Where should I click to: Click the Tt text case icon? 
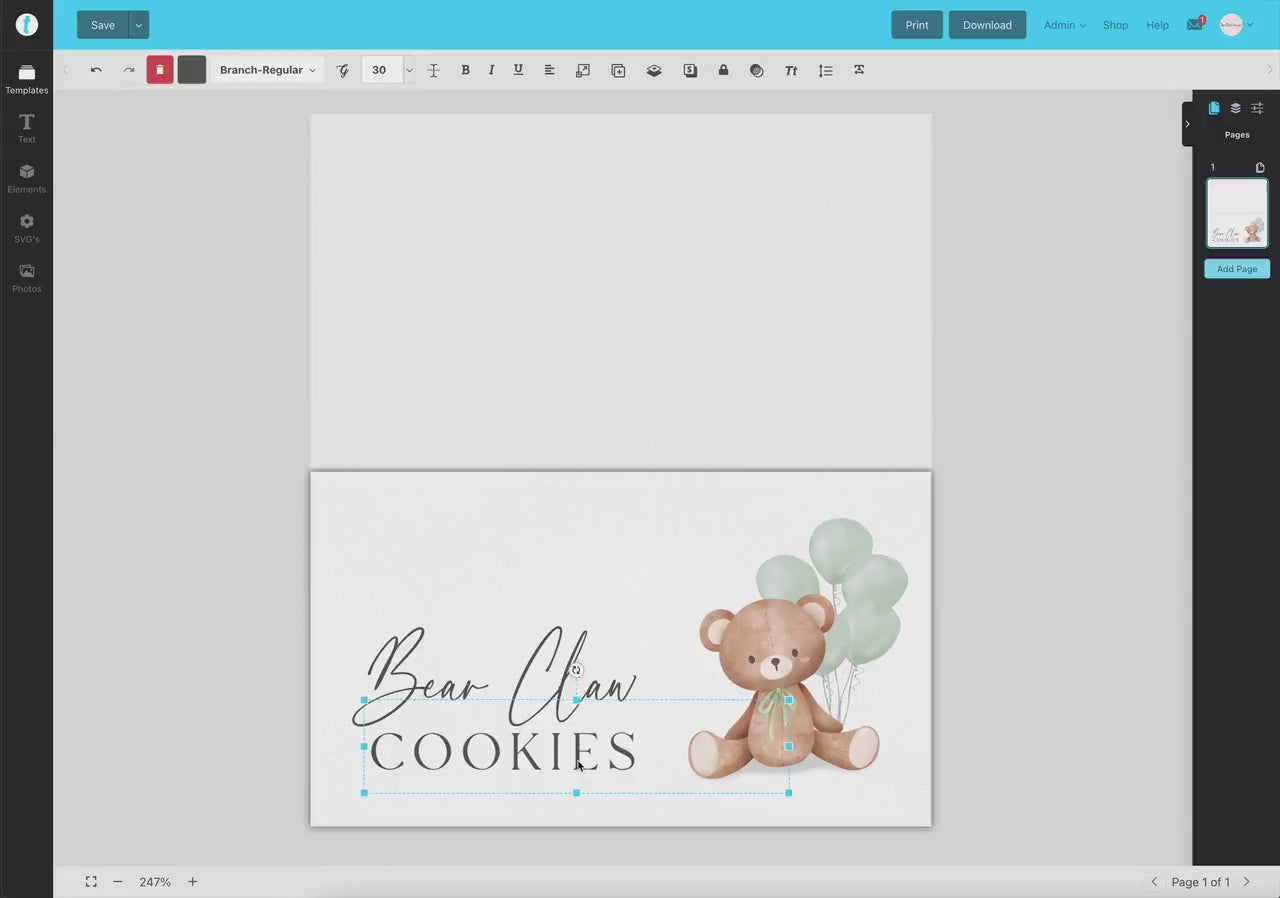pos(791,70)
